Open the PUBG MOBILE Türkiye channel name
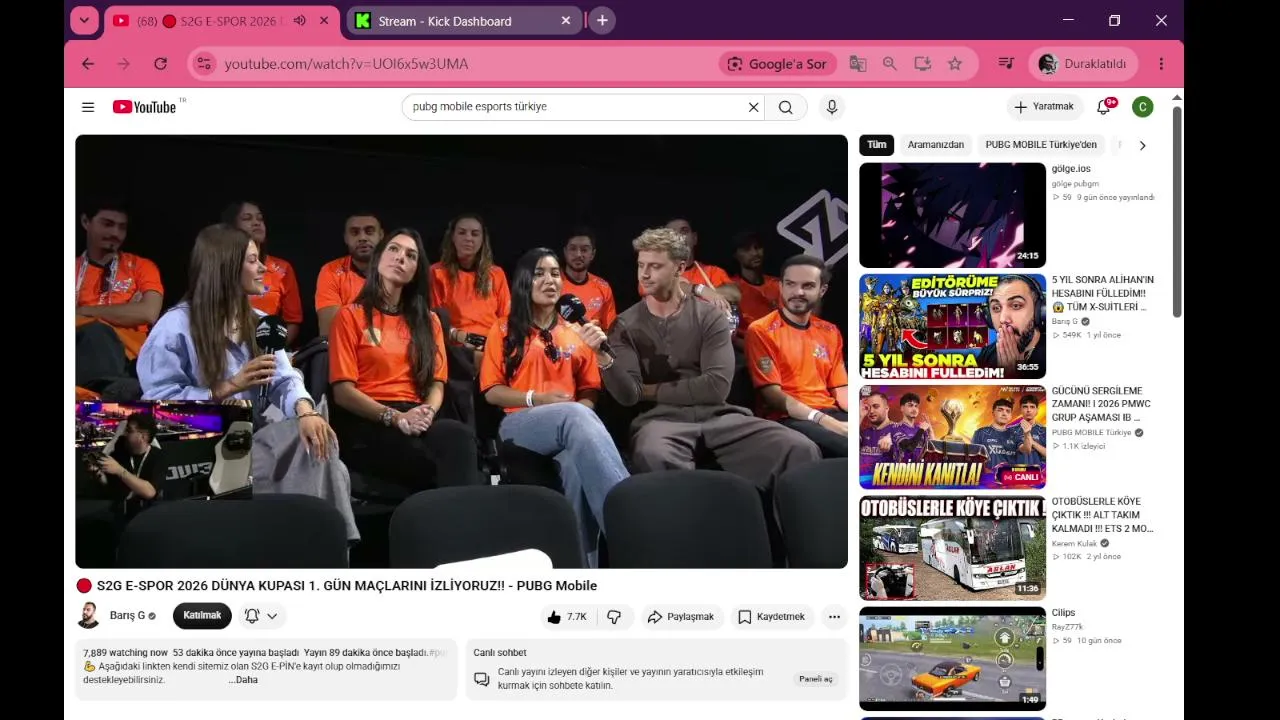1280x720 pixels. [1091, 433]
